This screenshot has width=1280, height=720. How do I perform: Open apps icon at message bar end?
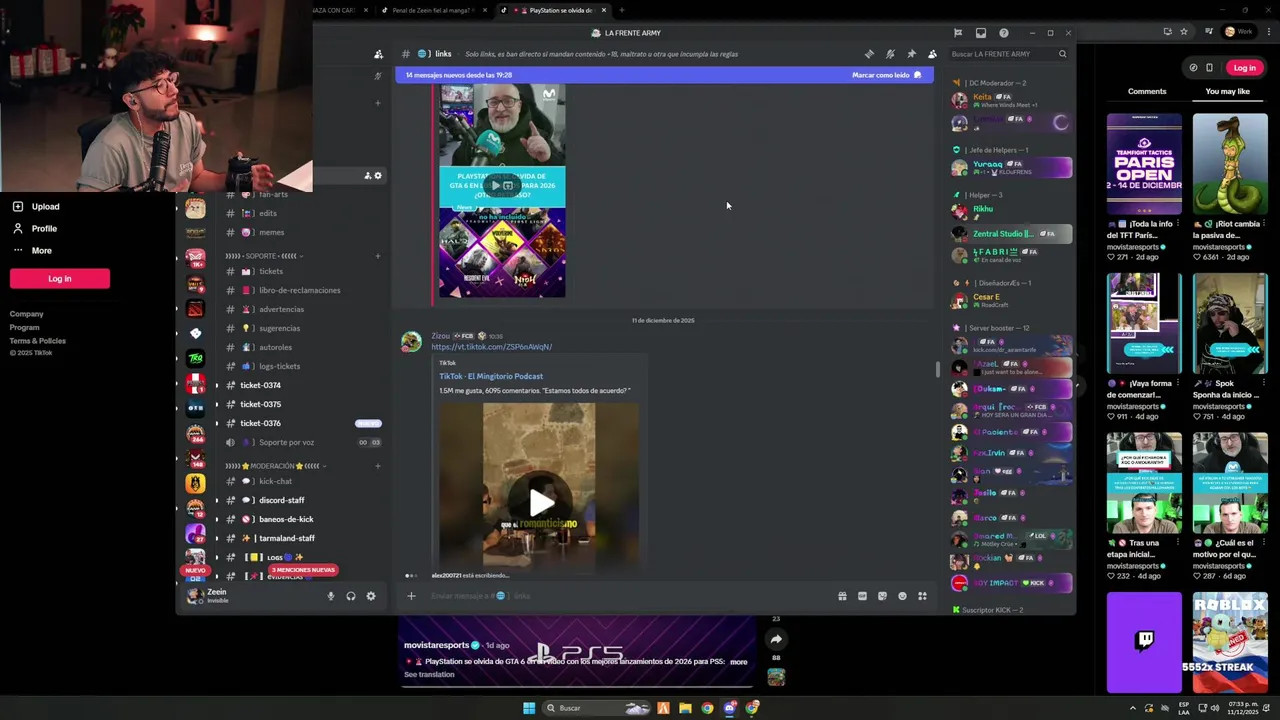pyautogui.click(x=922, y=596)
